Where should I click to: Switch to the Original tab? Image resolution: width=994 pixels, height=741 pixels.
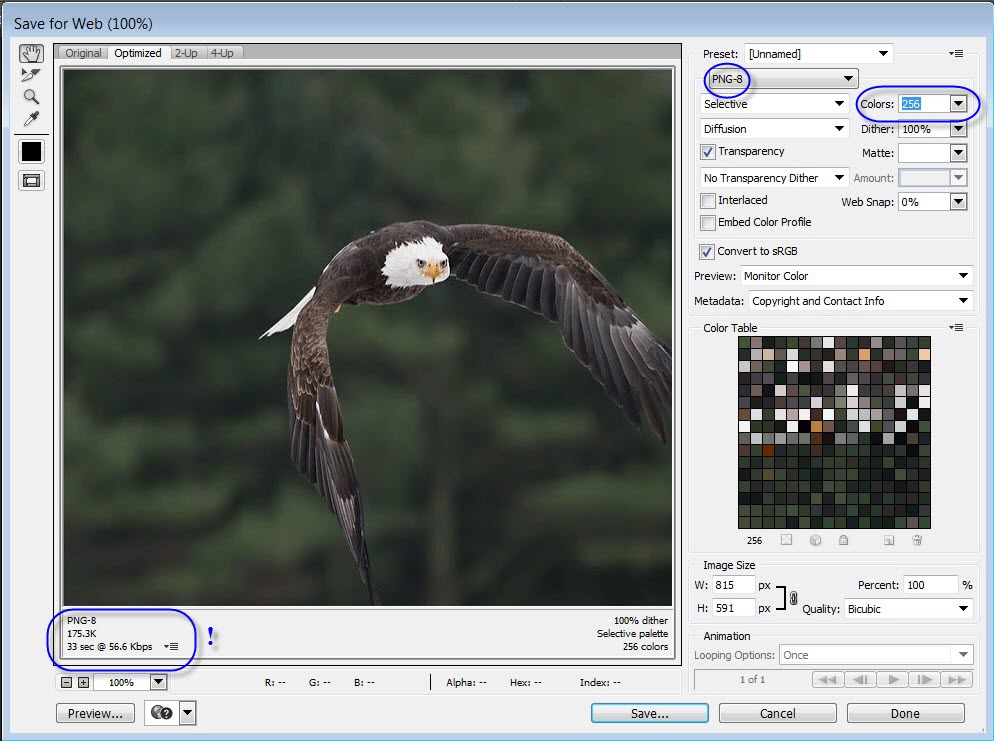83,53
